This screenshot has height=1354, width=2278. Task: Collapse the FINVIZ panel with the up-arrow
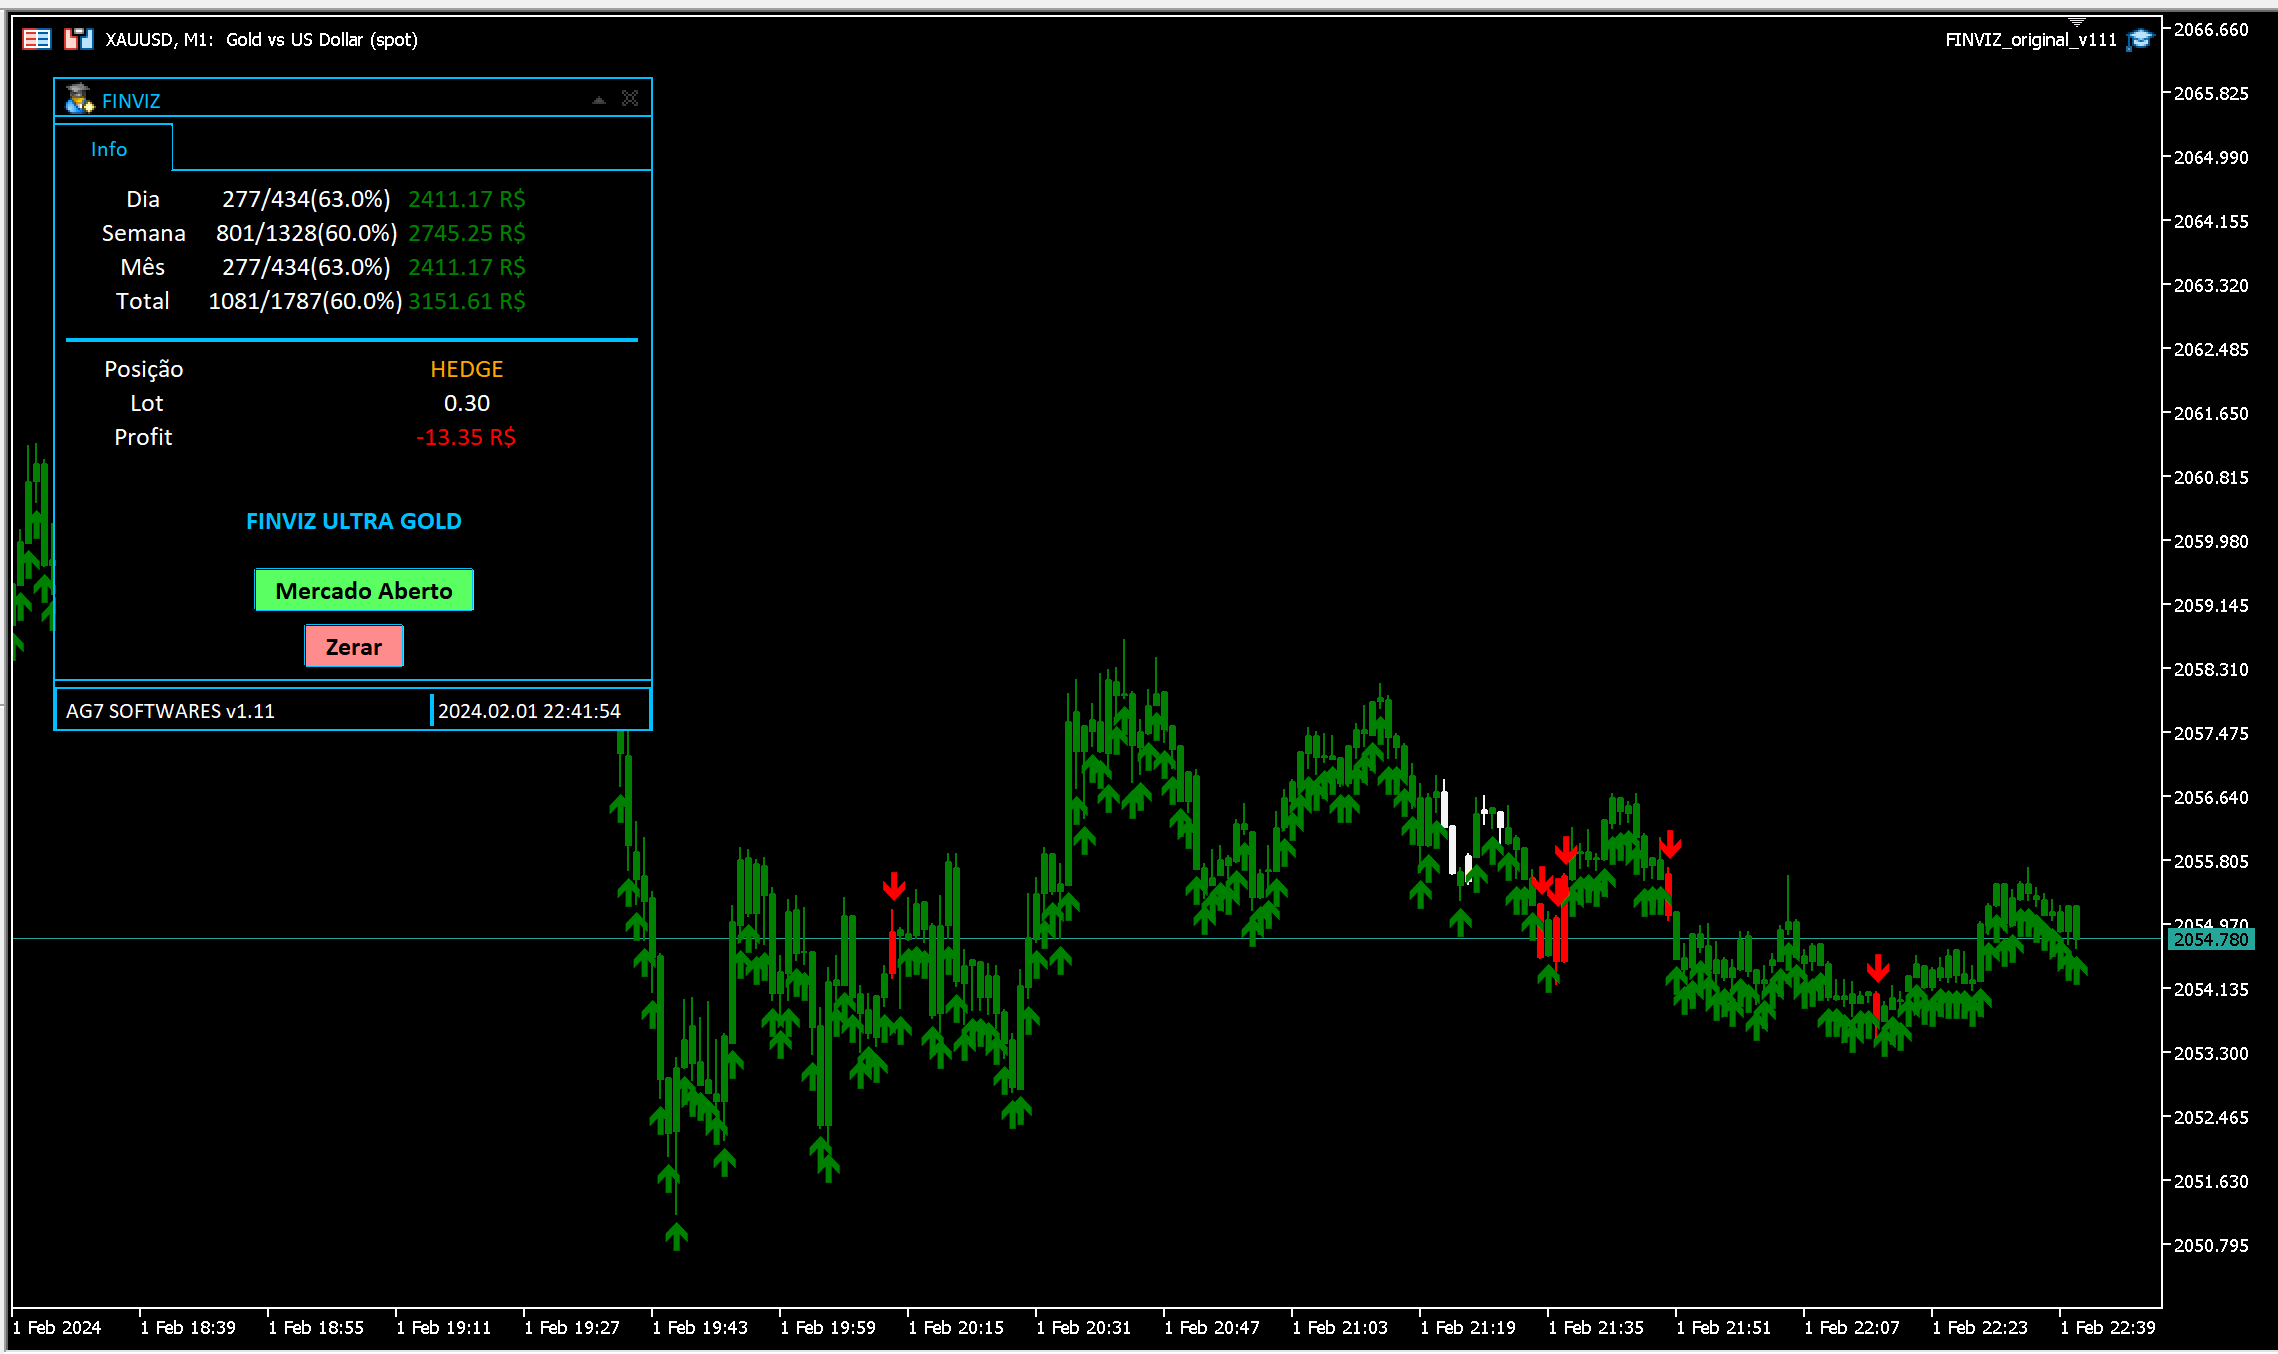click(x=599, y=99)
